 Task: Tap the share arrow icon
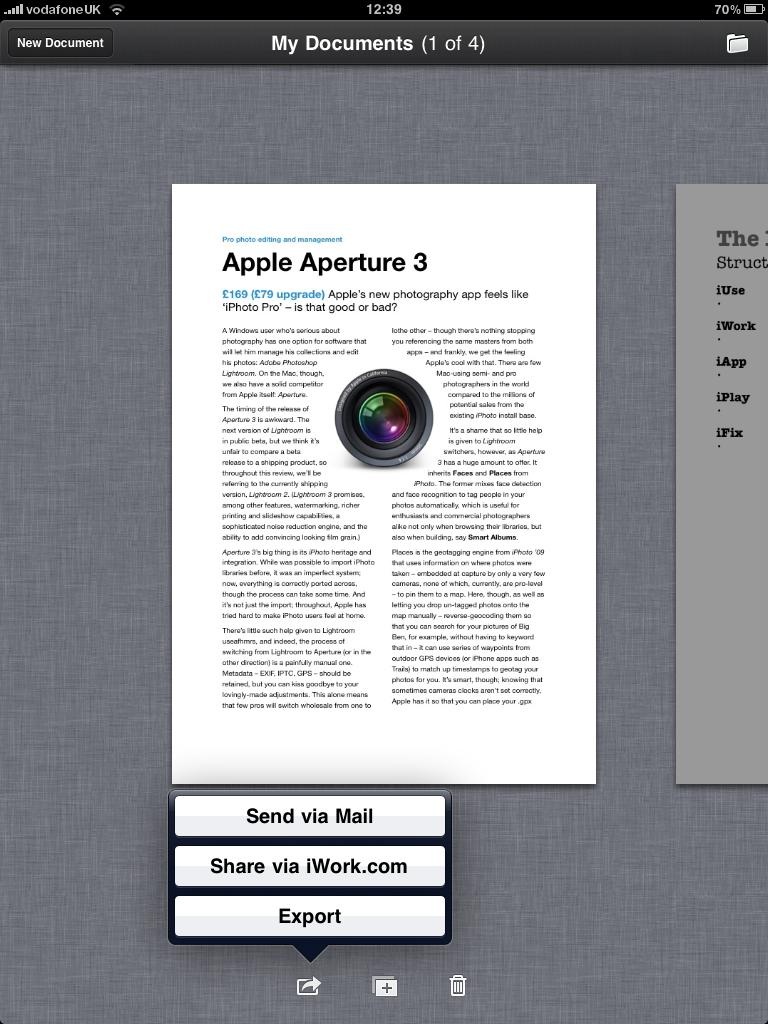[309, 985]
